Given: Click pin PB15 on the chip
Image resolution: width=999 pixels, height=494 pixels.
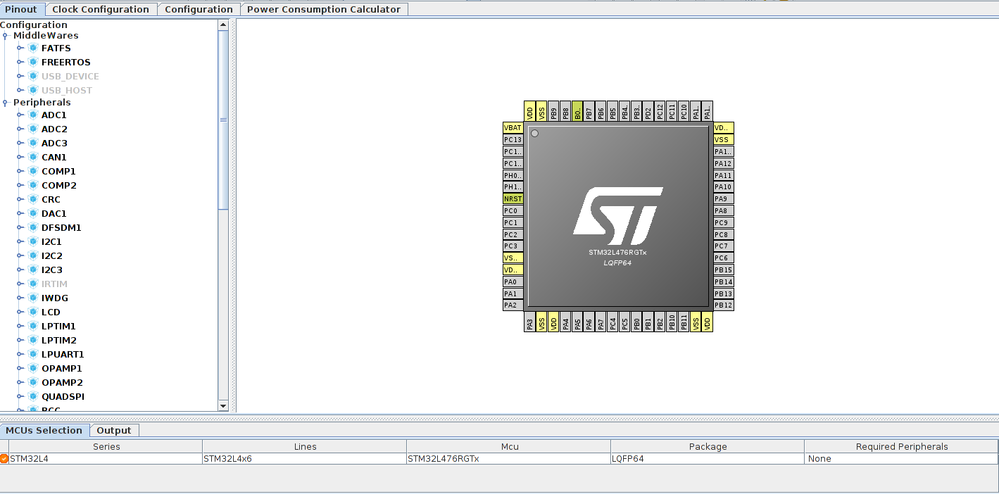Looking at the screenshot, I should (723, 270).
